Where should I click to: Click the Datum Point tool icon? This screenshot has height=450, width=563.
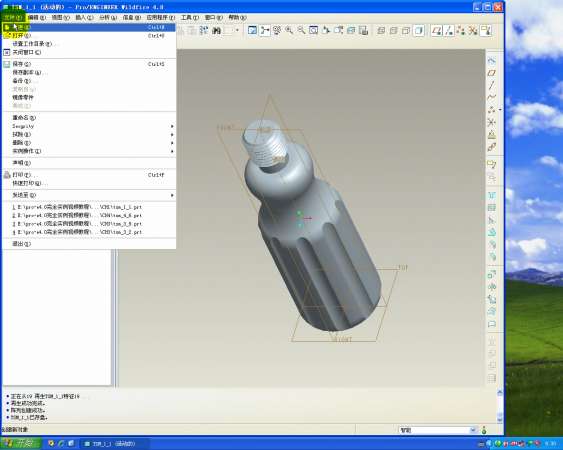[x=492, y=110]
